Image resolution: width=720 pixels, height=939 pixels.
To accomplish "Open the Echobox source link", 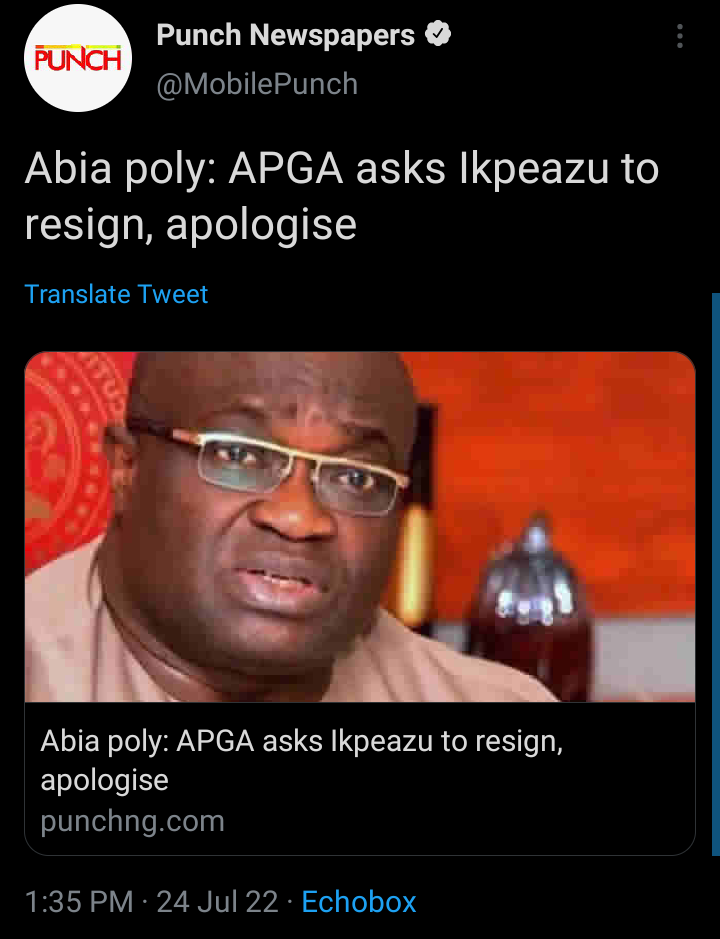I will 358,901.
